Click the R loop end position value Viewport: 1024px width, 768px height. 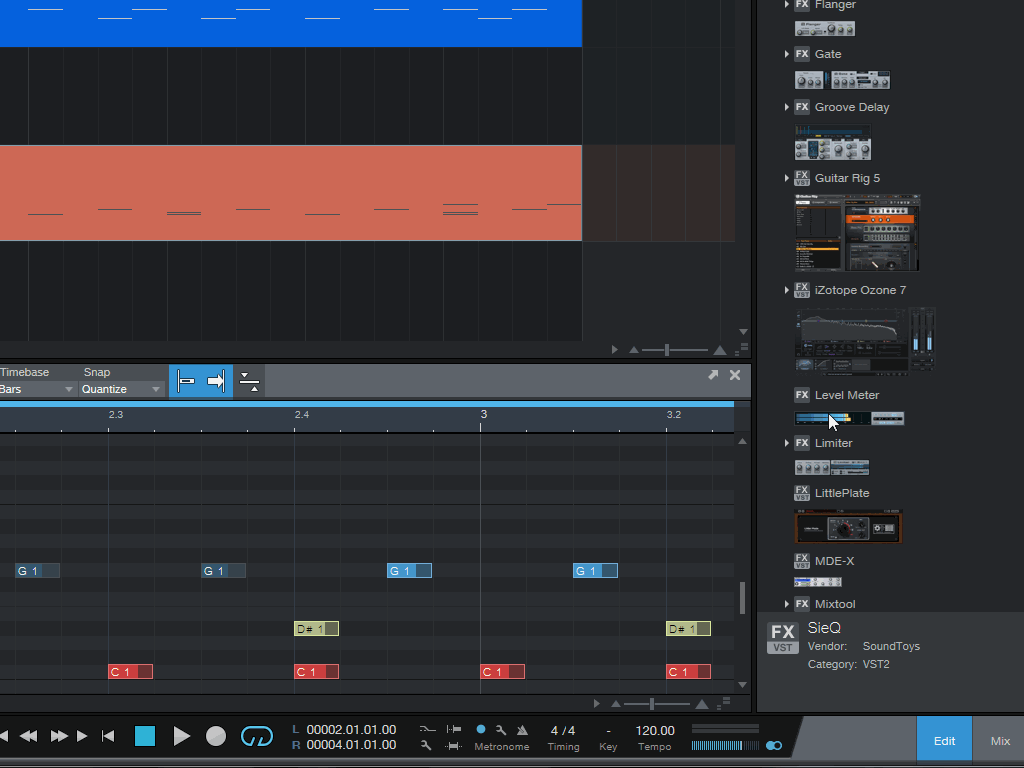(x=351, y=744)
